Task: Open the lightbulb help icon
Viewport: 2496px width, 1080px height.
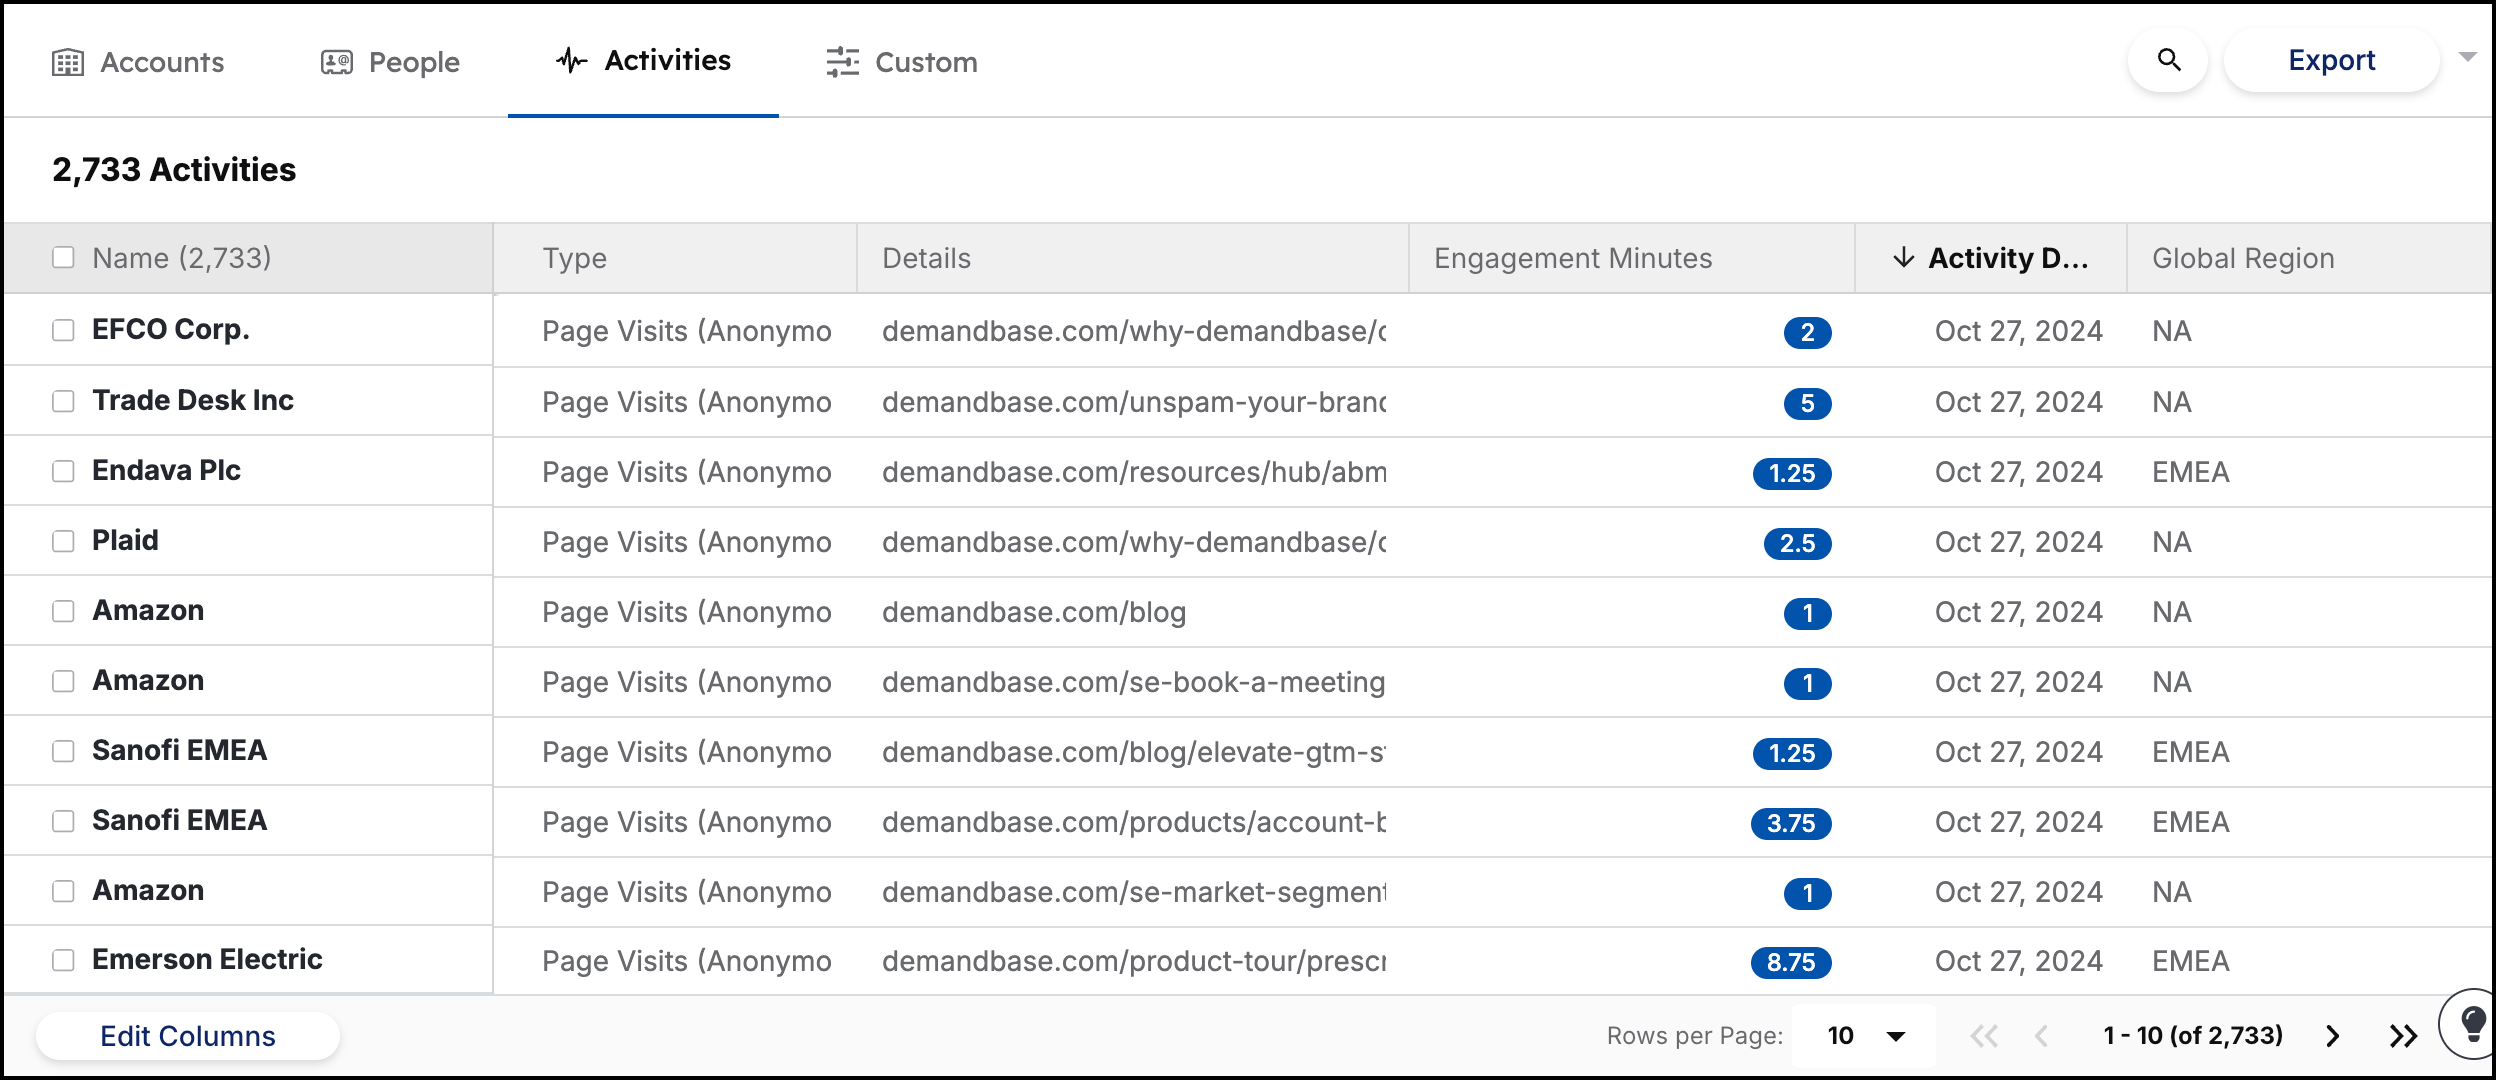Action: coord(2472,1024)
